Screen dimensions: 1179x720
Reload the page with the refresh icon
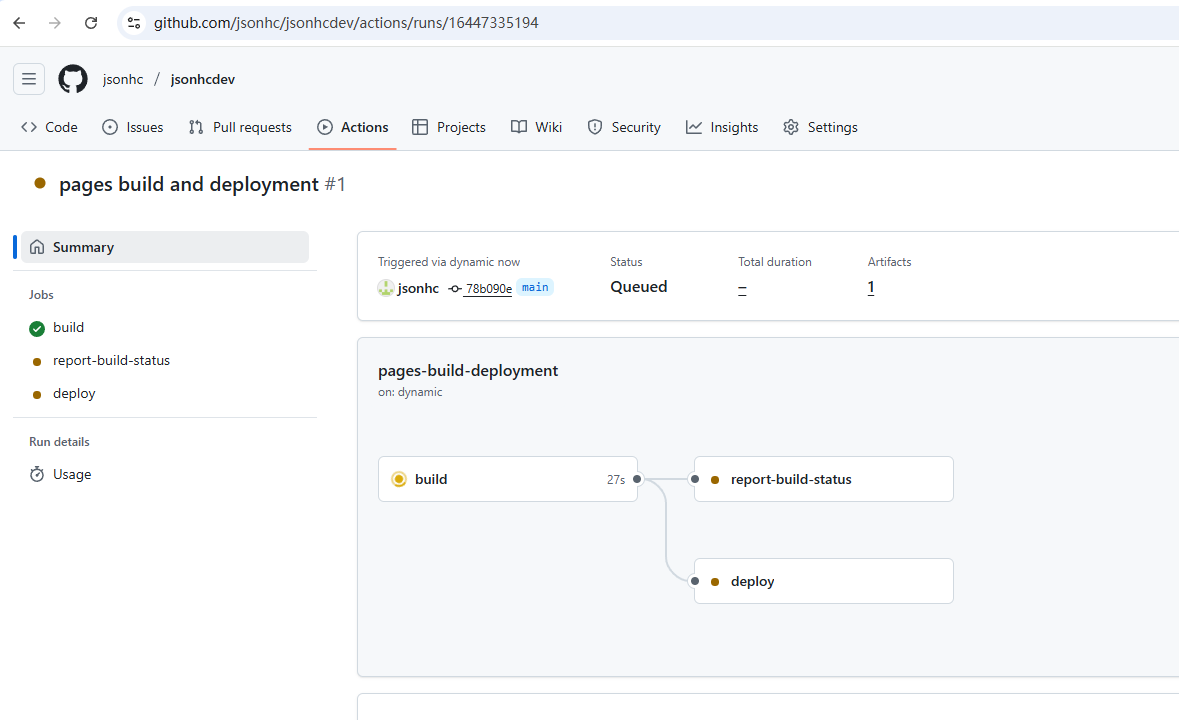click(91, 23)
